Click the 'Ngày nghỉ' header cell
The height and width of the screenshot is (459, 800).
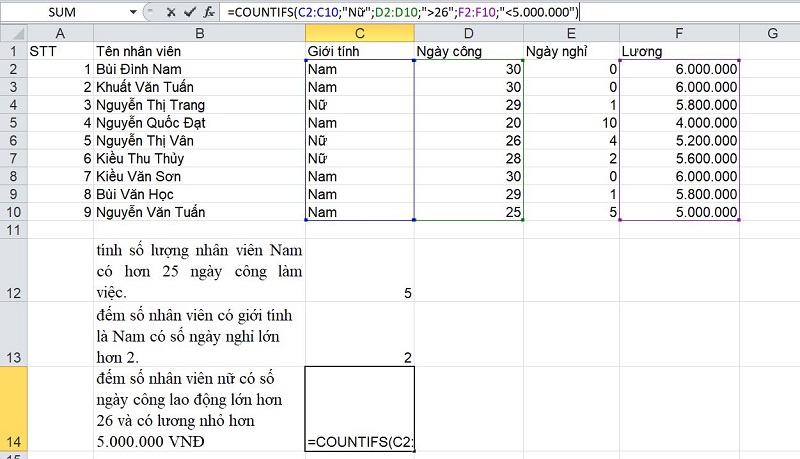coord(571,51)
